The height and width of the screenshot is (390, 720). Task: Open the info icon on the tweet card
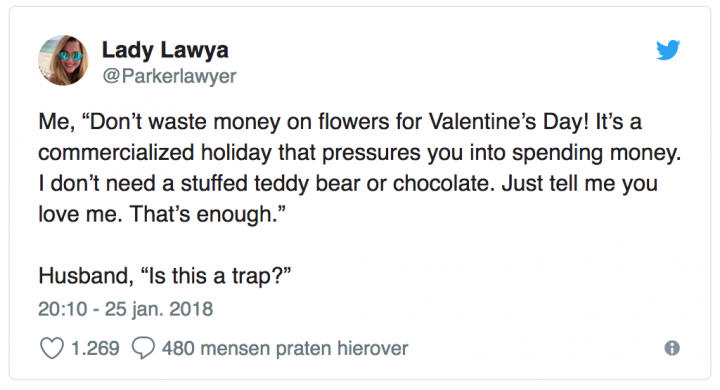[672, 348]
